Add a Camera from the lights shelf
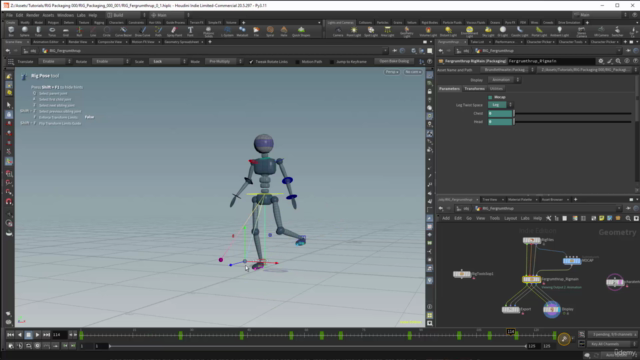Viewport: 640px width, 360px height. coord(338,31)
